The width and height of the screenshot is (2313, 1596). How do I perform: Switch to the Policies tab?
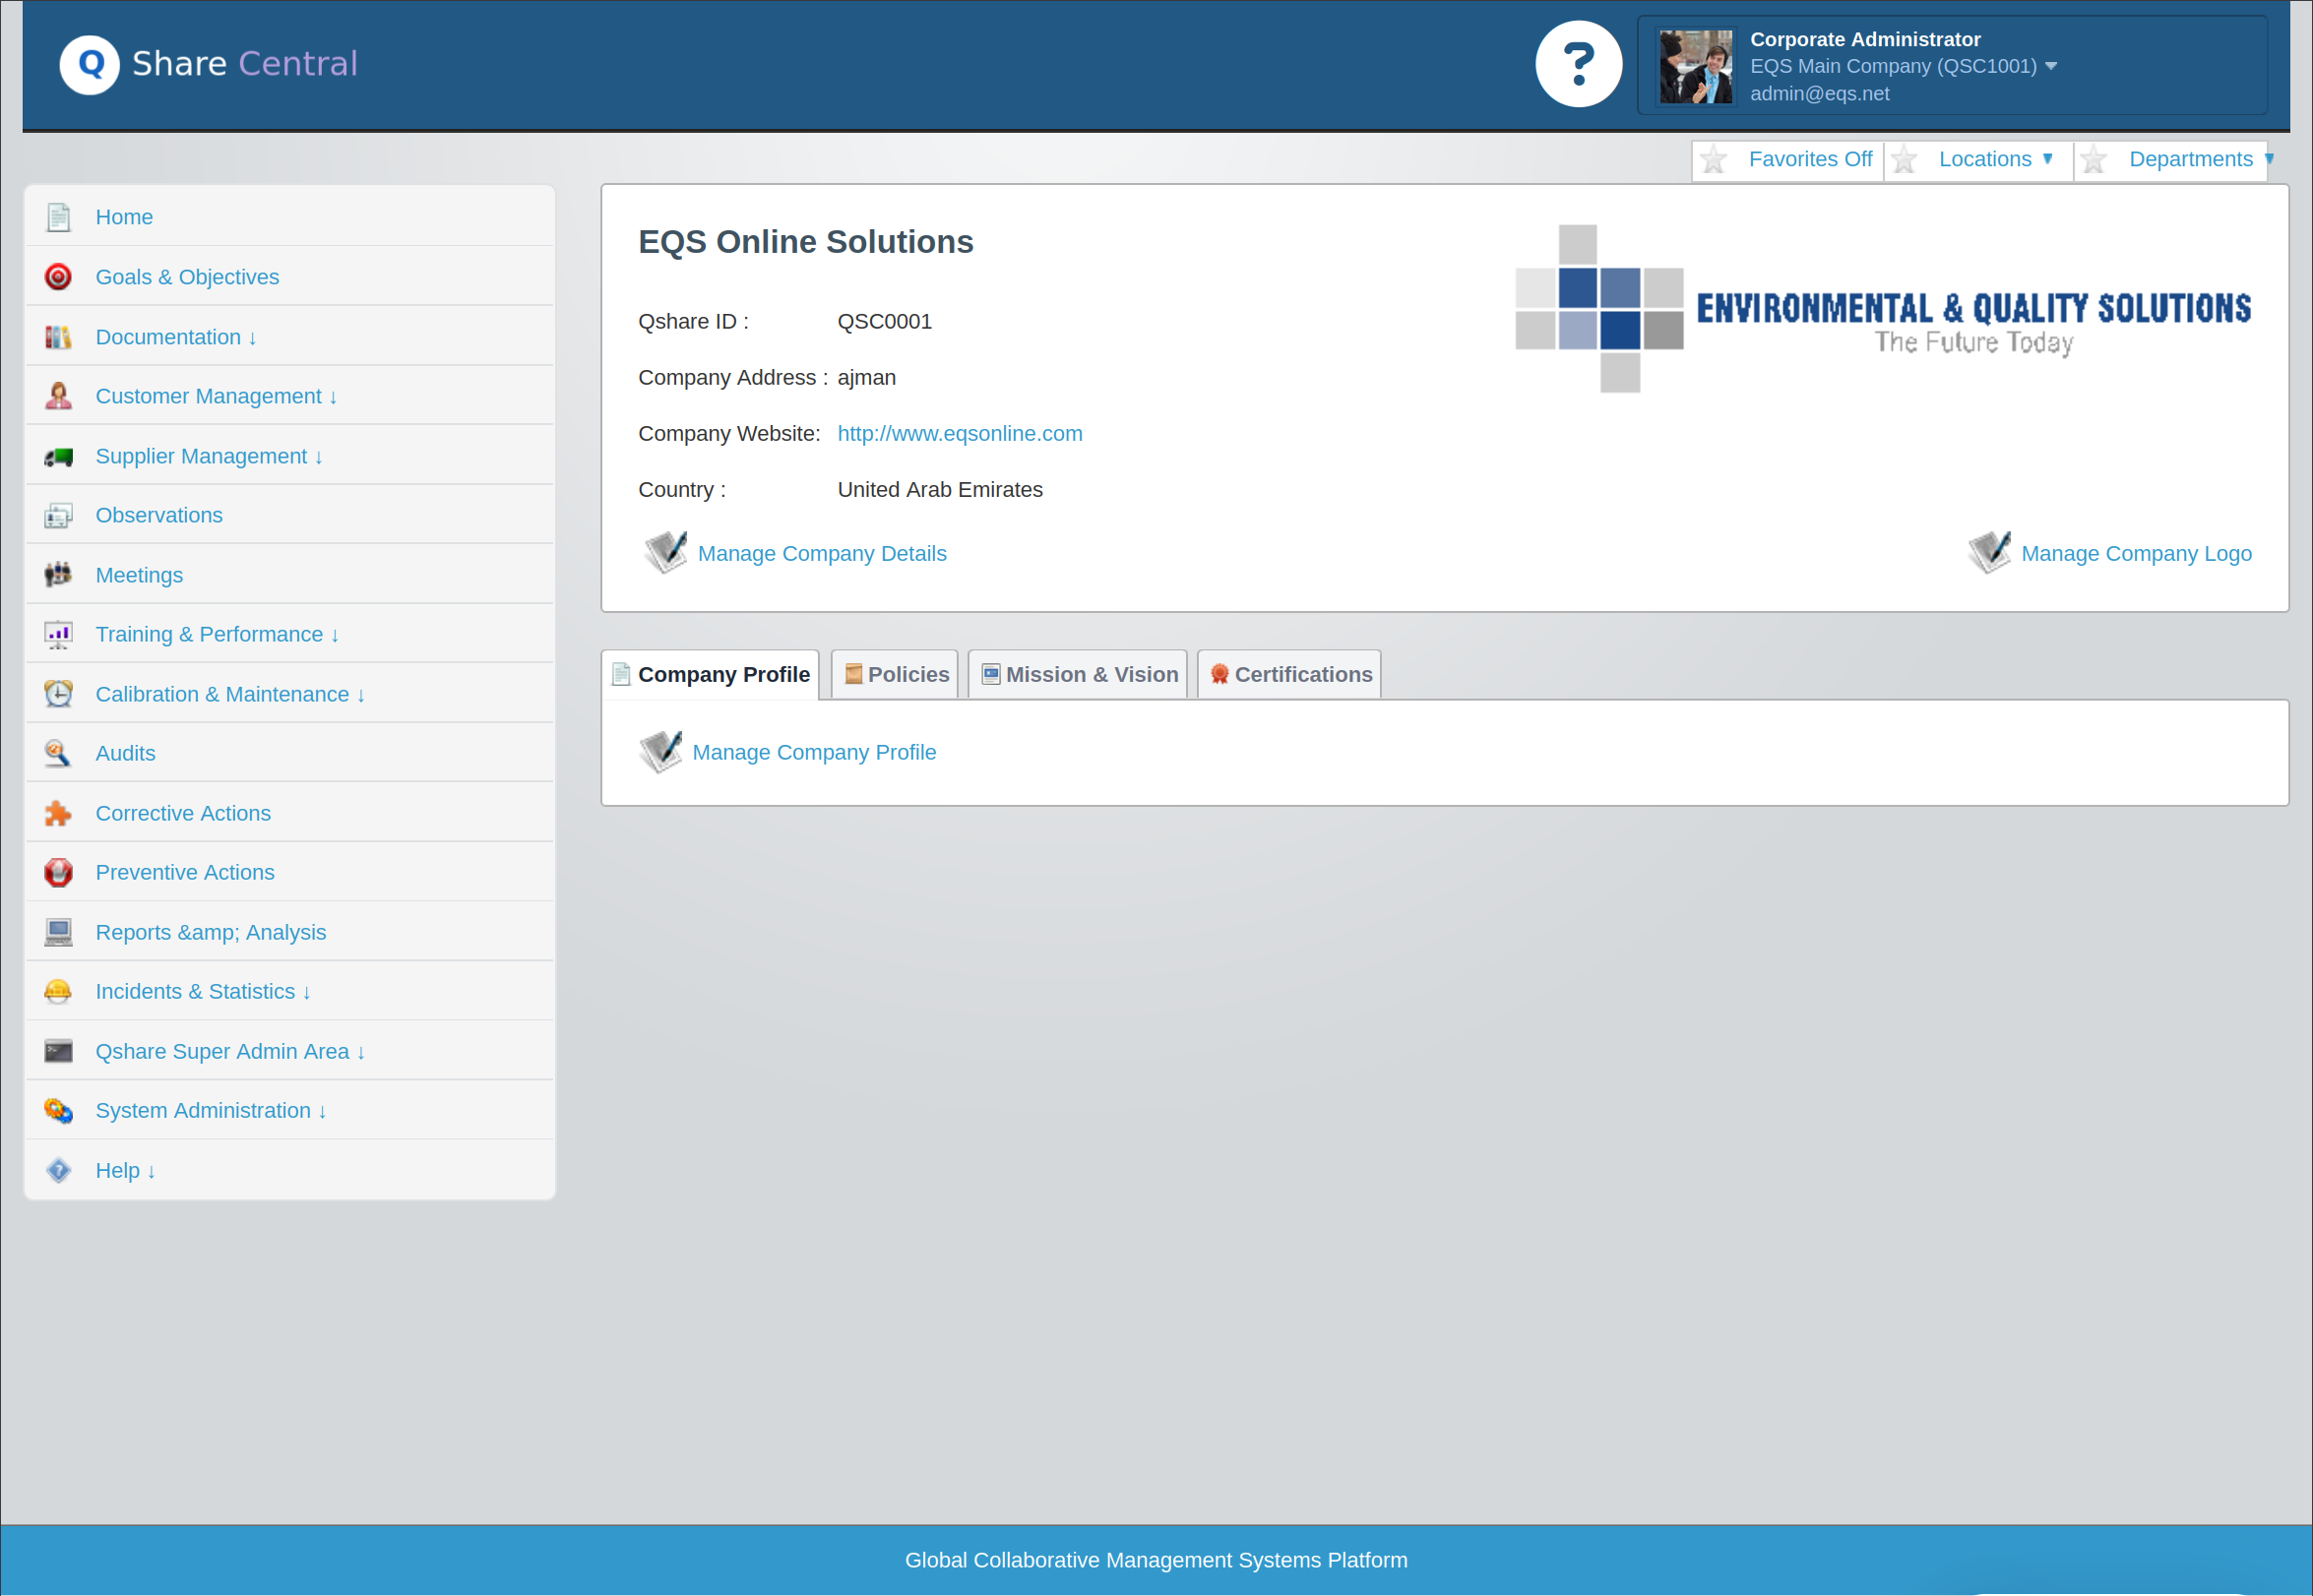coord(896,675)
